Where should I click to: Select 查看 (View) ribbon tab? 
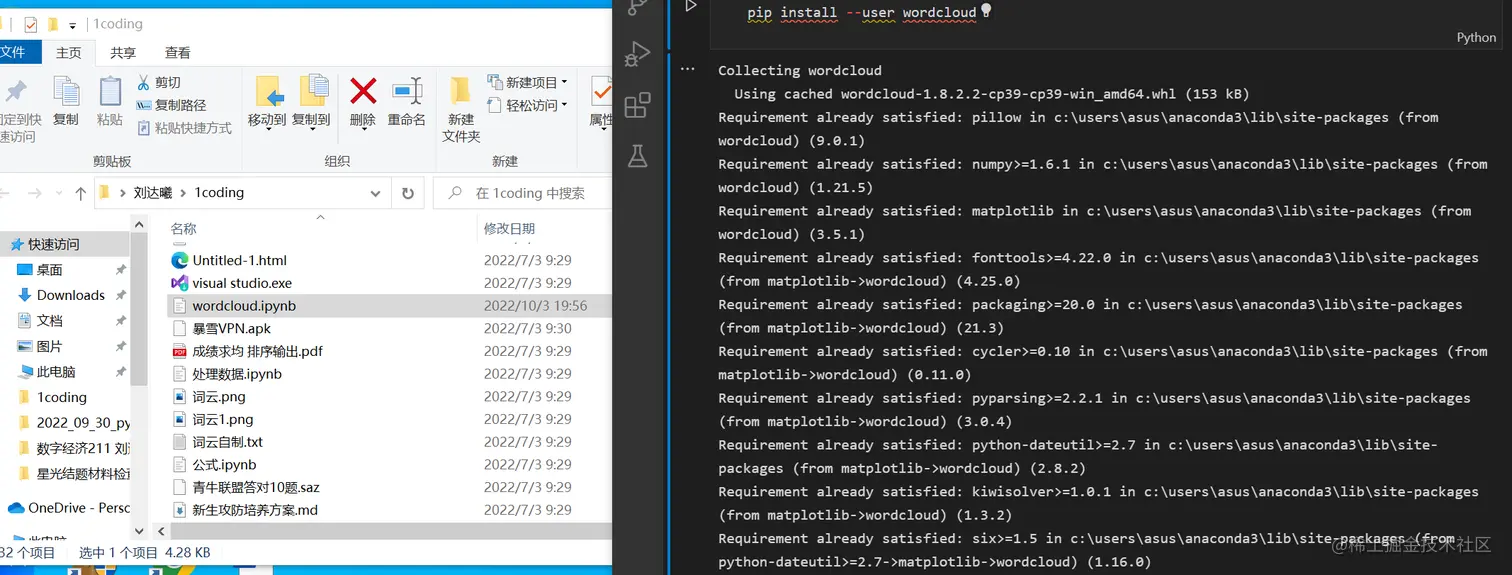pos(178,53)
